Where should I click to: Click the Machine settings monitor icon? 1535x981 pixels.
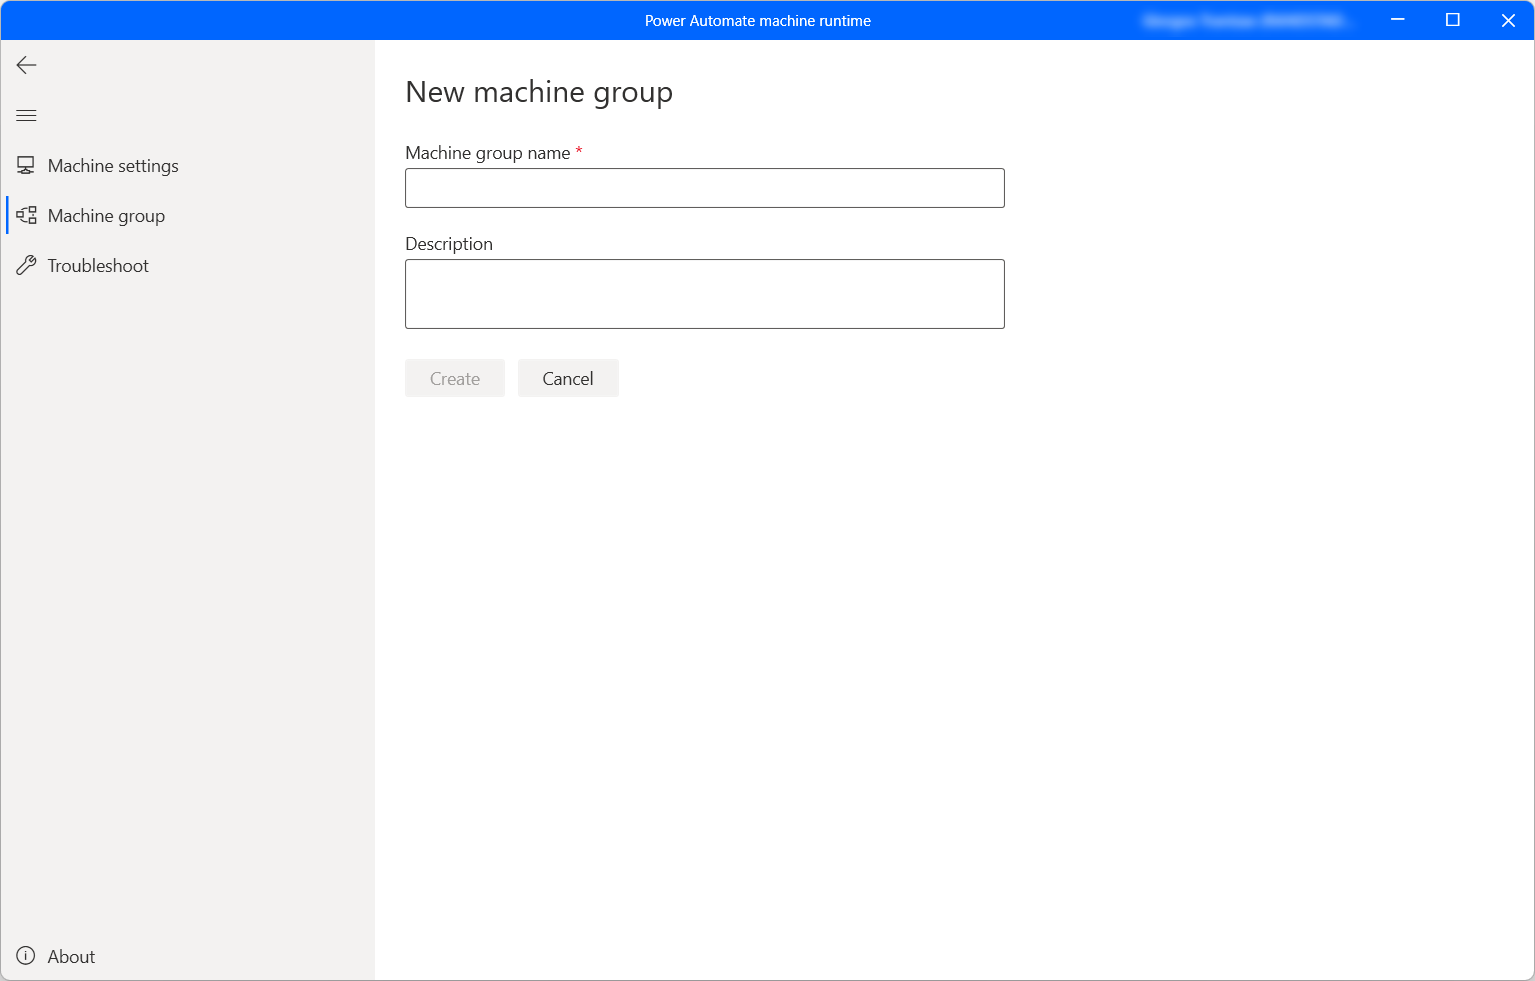26,165
